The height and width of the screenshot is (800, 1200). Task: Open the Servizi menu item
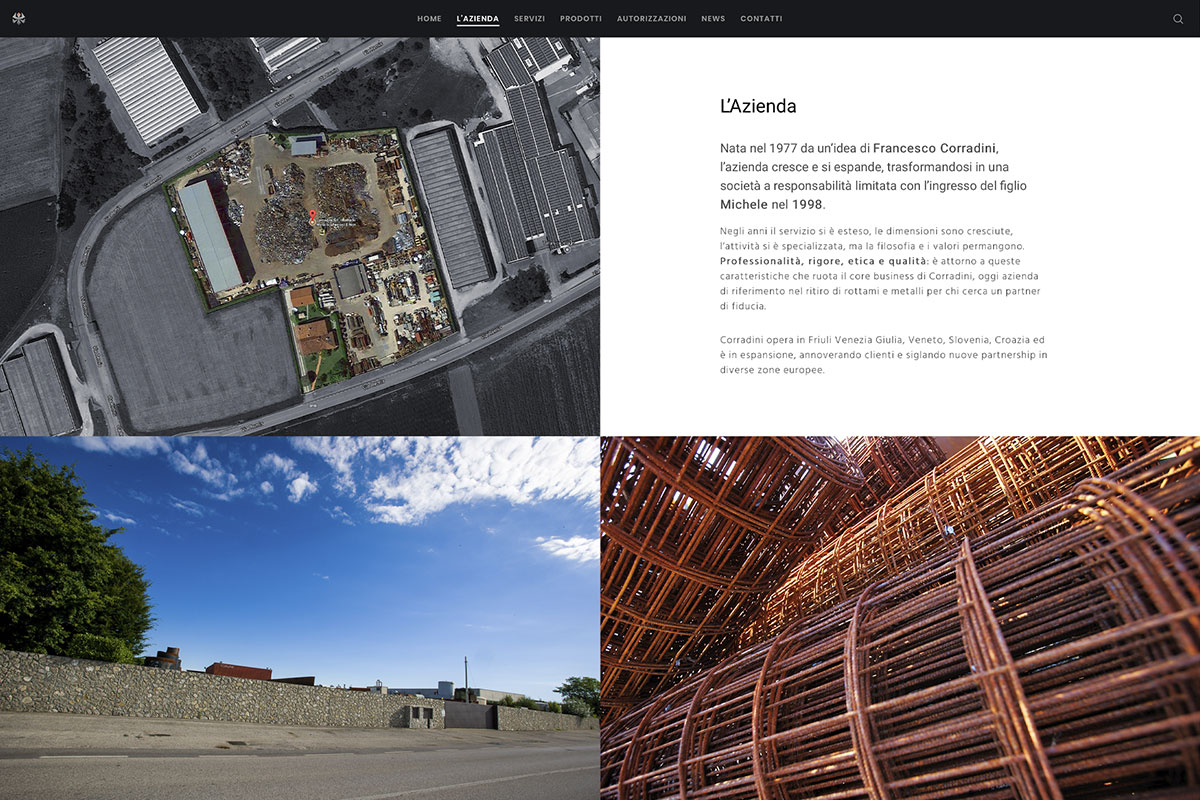tap(529, 19)
